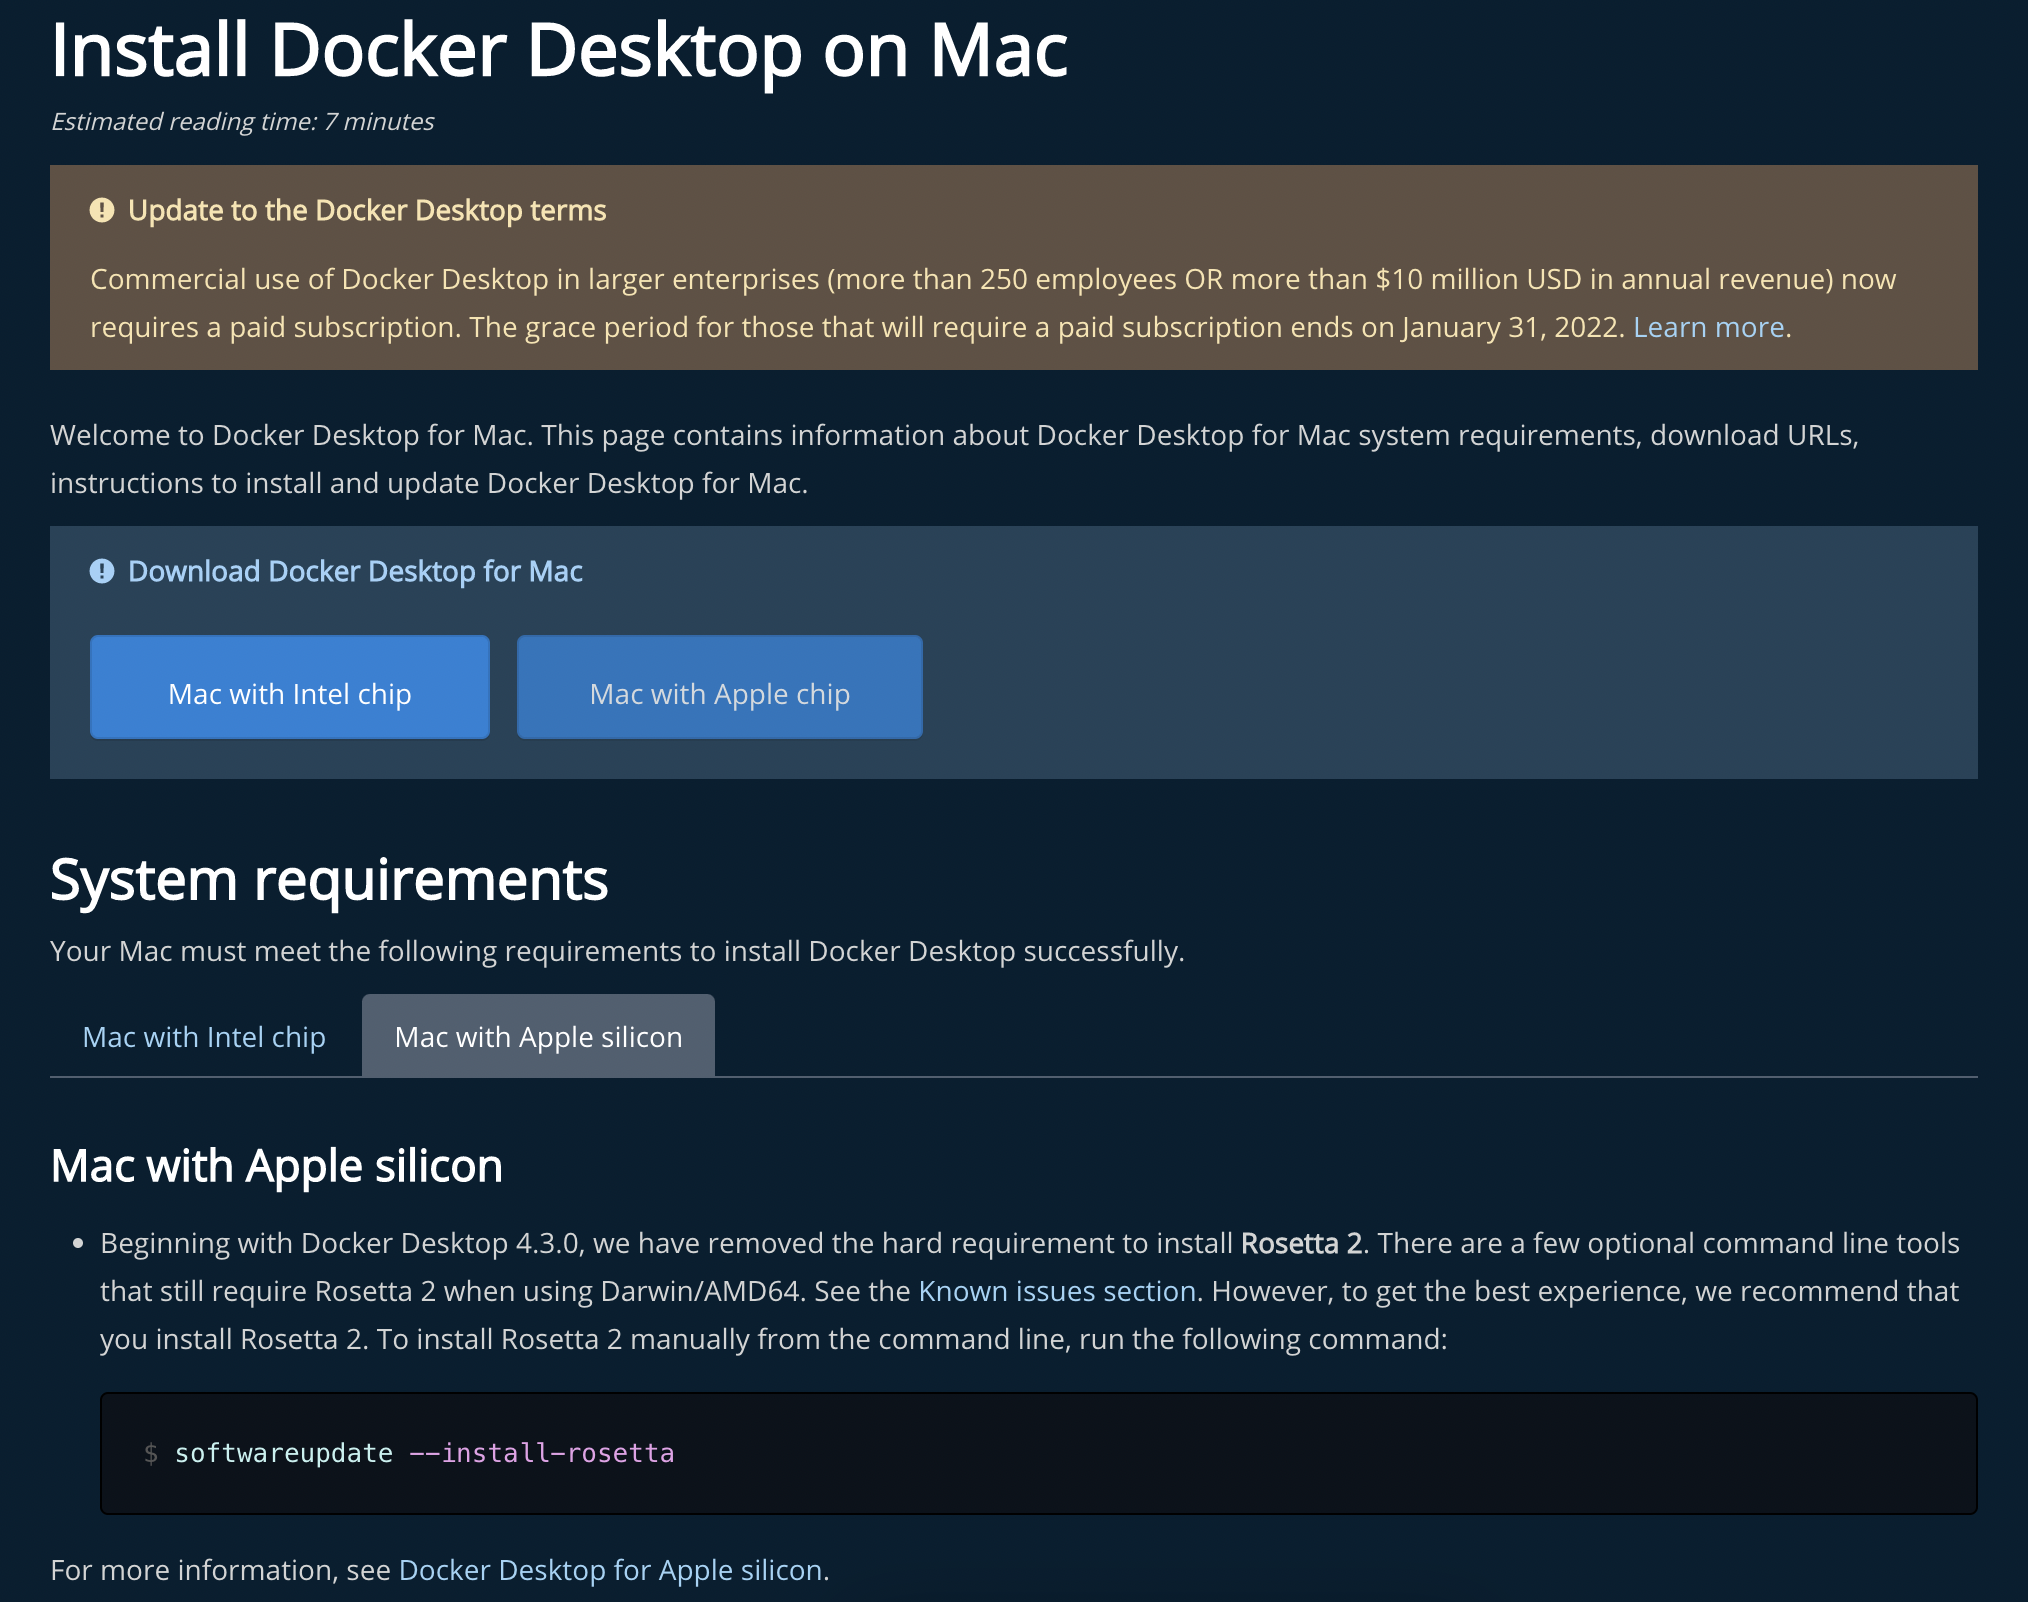Click the bold Rosetta 2 text
Screen dimensions: 2028x1602
(x=1301, y=1243)
